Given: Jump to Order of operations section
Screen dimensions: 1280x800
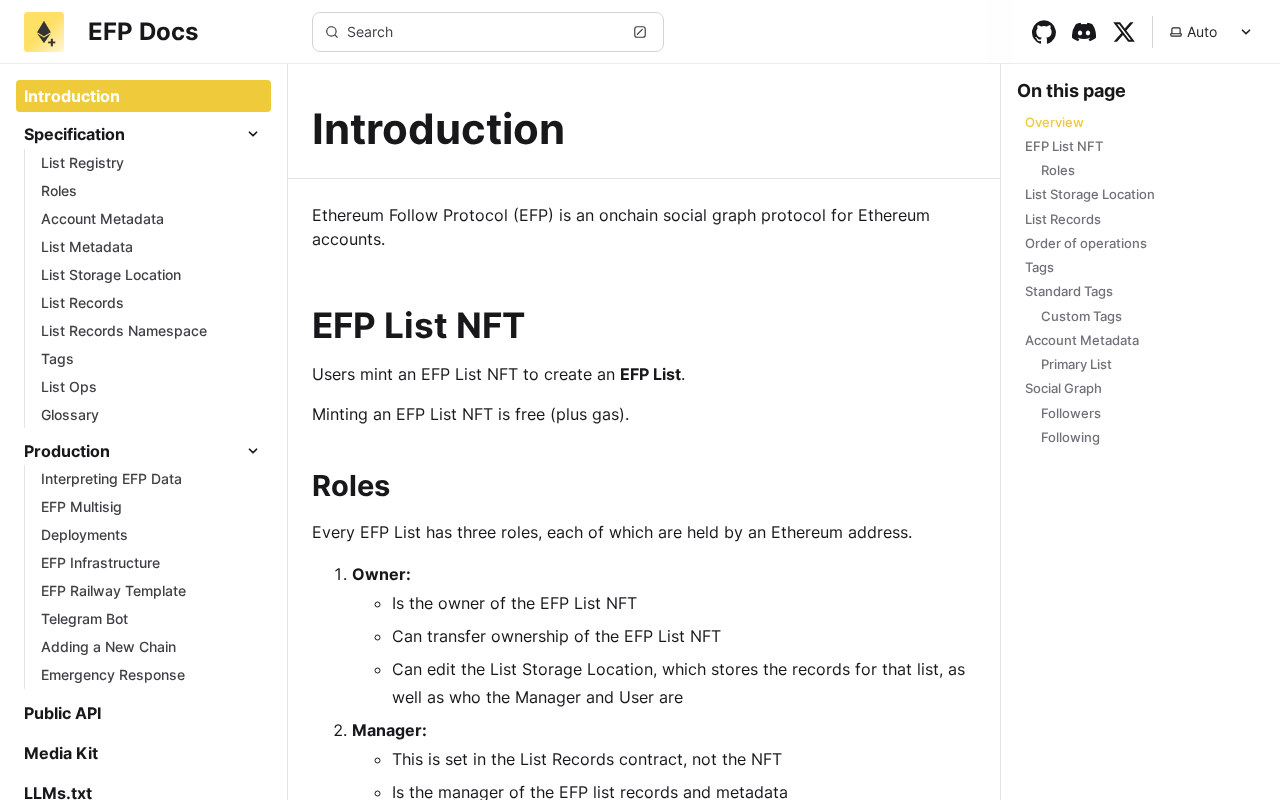Looking at the screenshot, I should coord(1085,243).
